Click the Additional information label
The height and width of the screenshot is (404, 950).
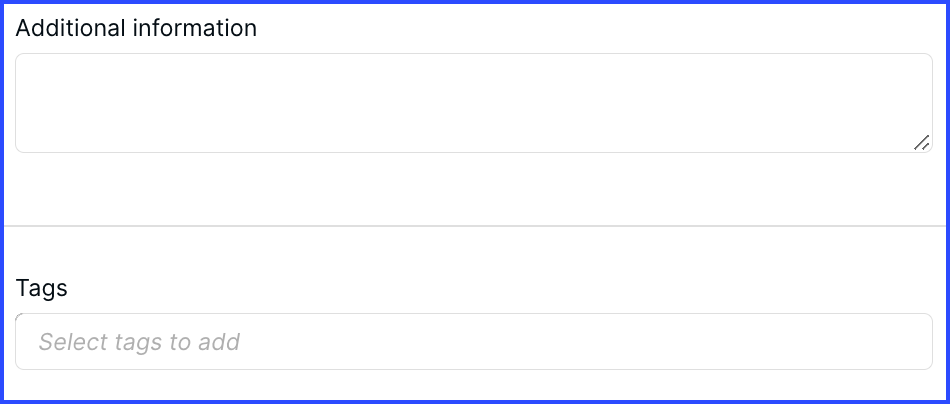[136, 28]
